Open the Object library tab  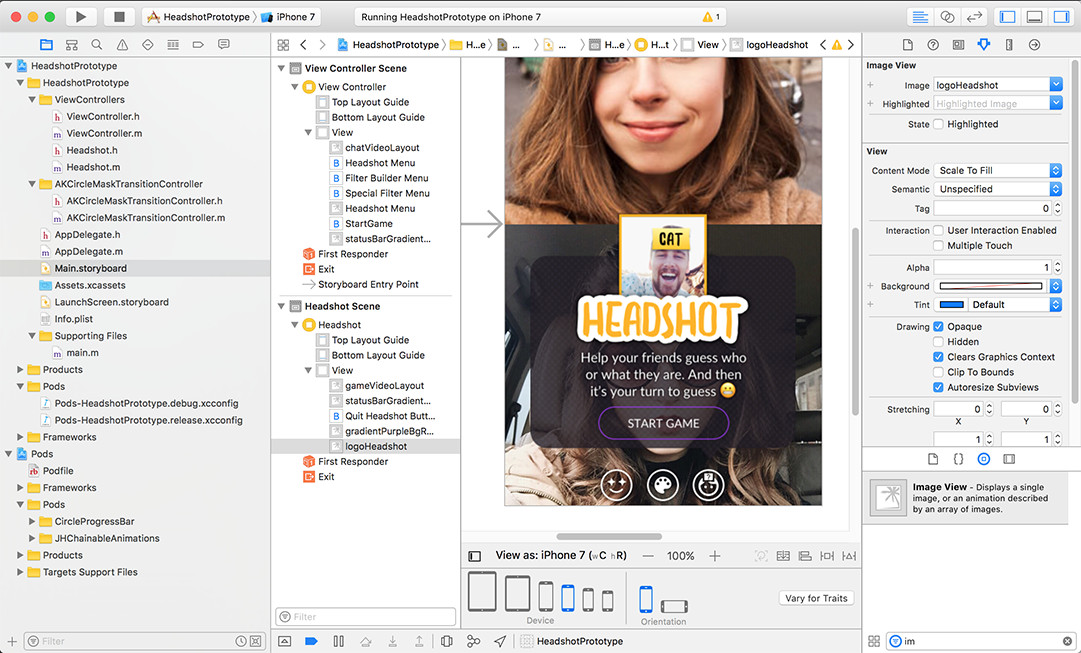(983, 459)
